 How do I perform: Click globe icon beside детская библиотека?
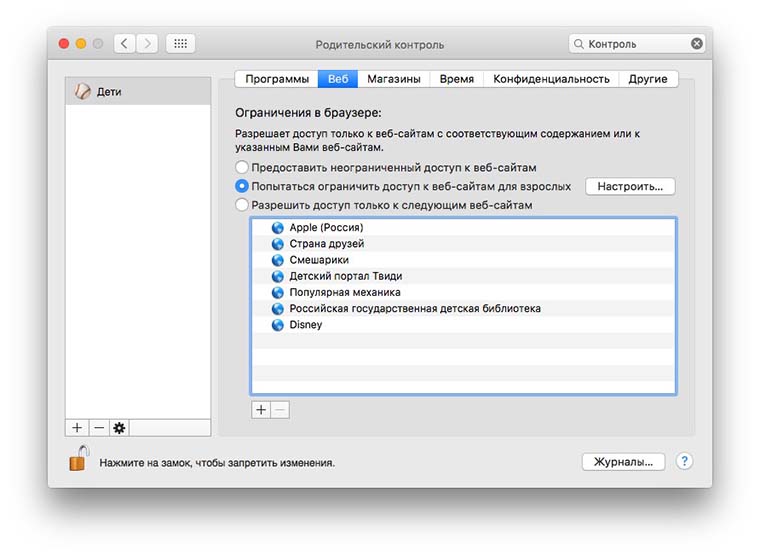click(x=278, y=309)
